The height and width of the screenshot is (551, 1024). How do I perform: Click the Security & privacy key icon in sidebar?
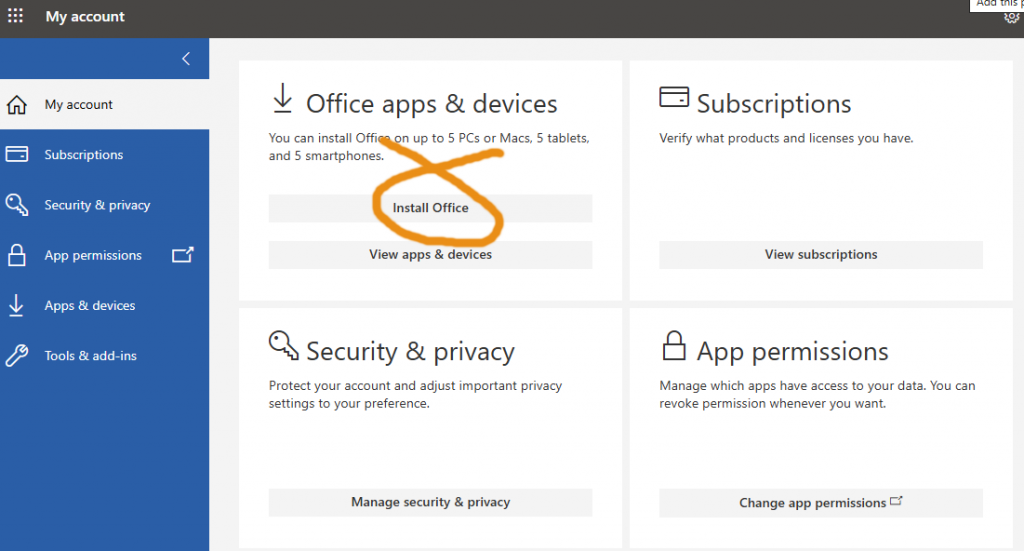click(17, 205)
